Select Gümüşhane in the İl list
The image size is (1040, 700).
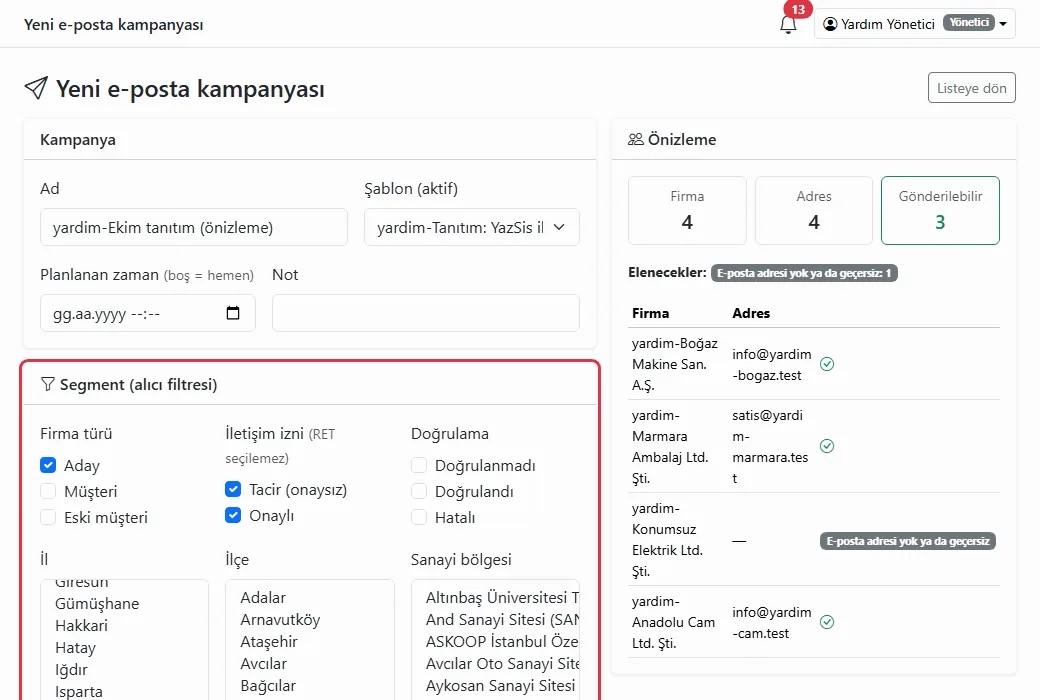pos(97,603)
